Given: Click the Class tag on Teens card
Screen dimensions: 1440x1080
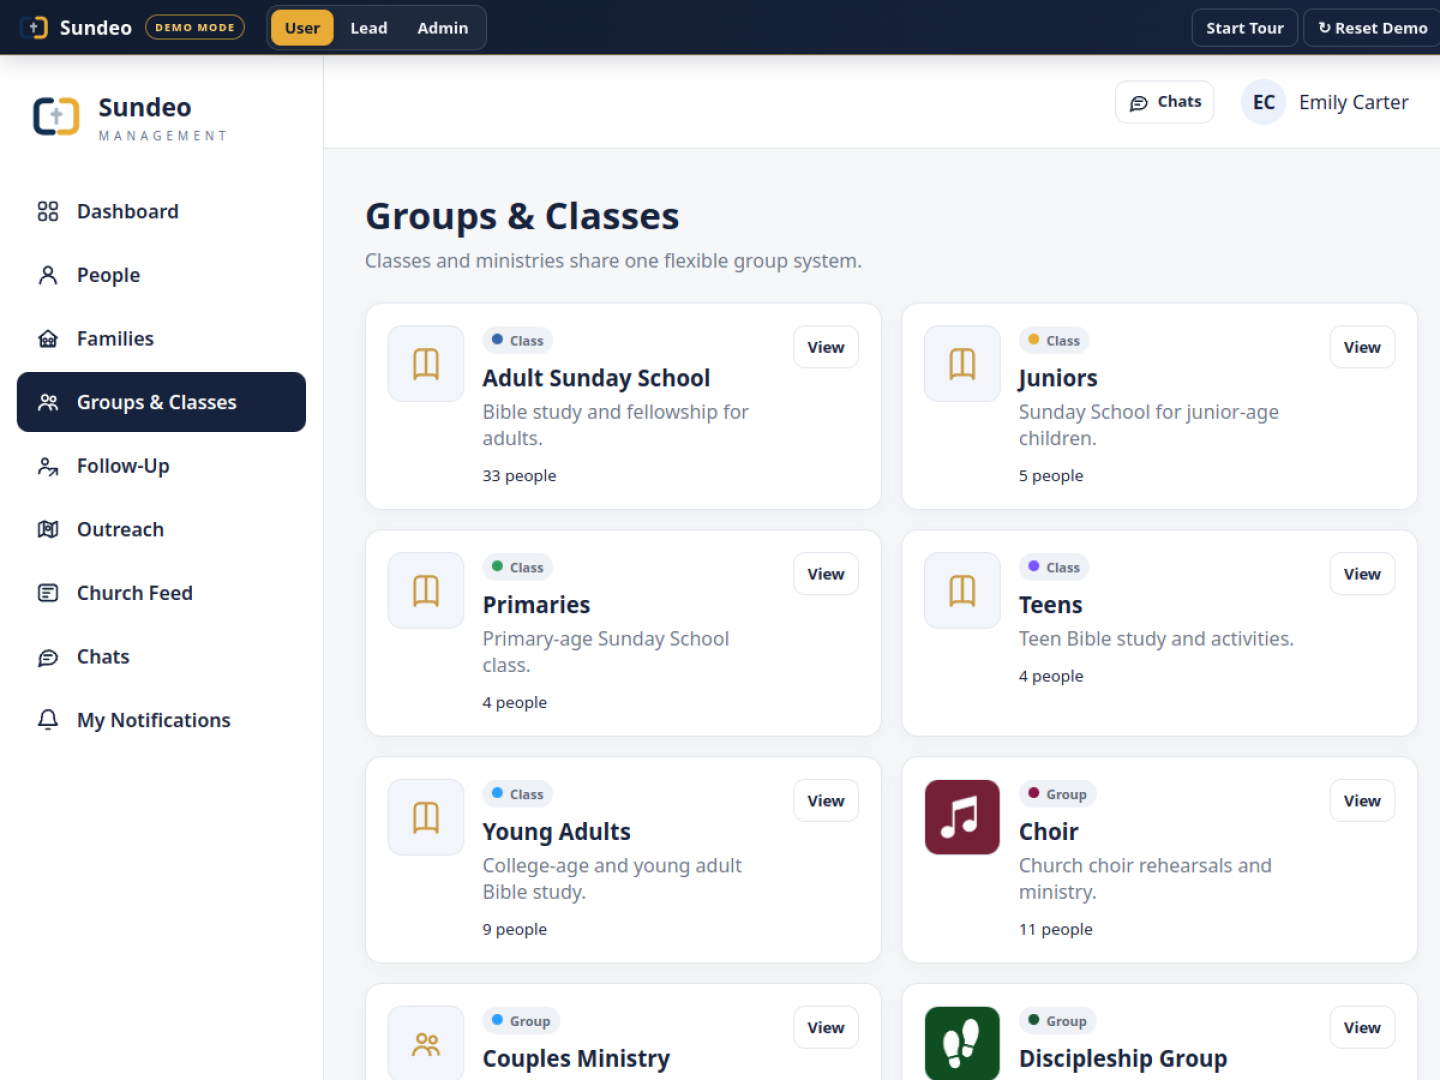Looking at the screenshot, I should tap(1054, 567).
